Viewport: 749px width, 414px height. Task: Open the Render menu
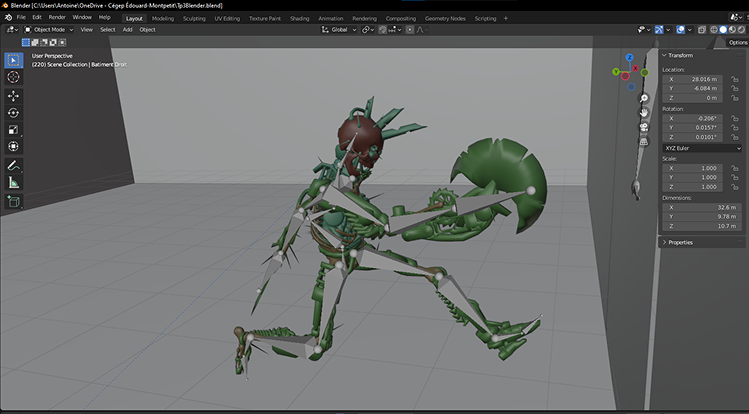57,18
